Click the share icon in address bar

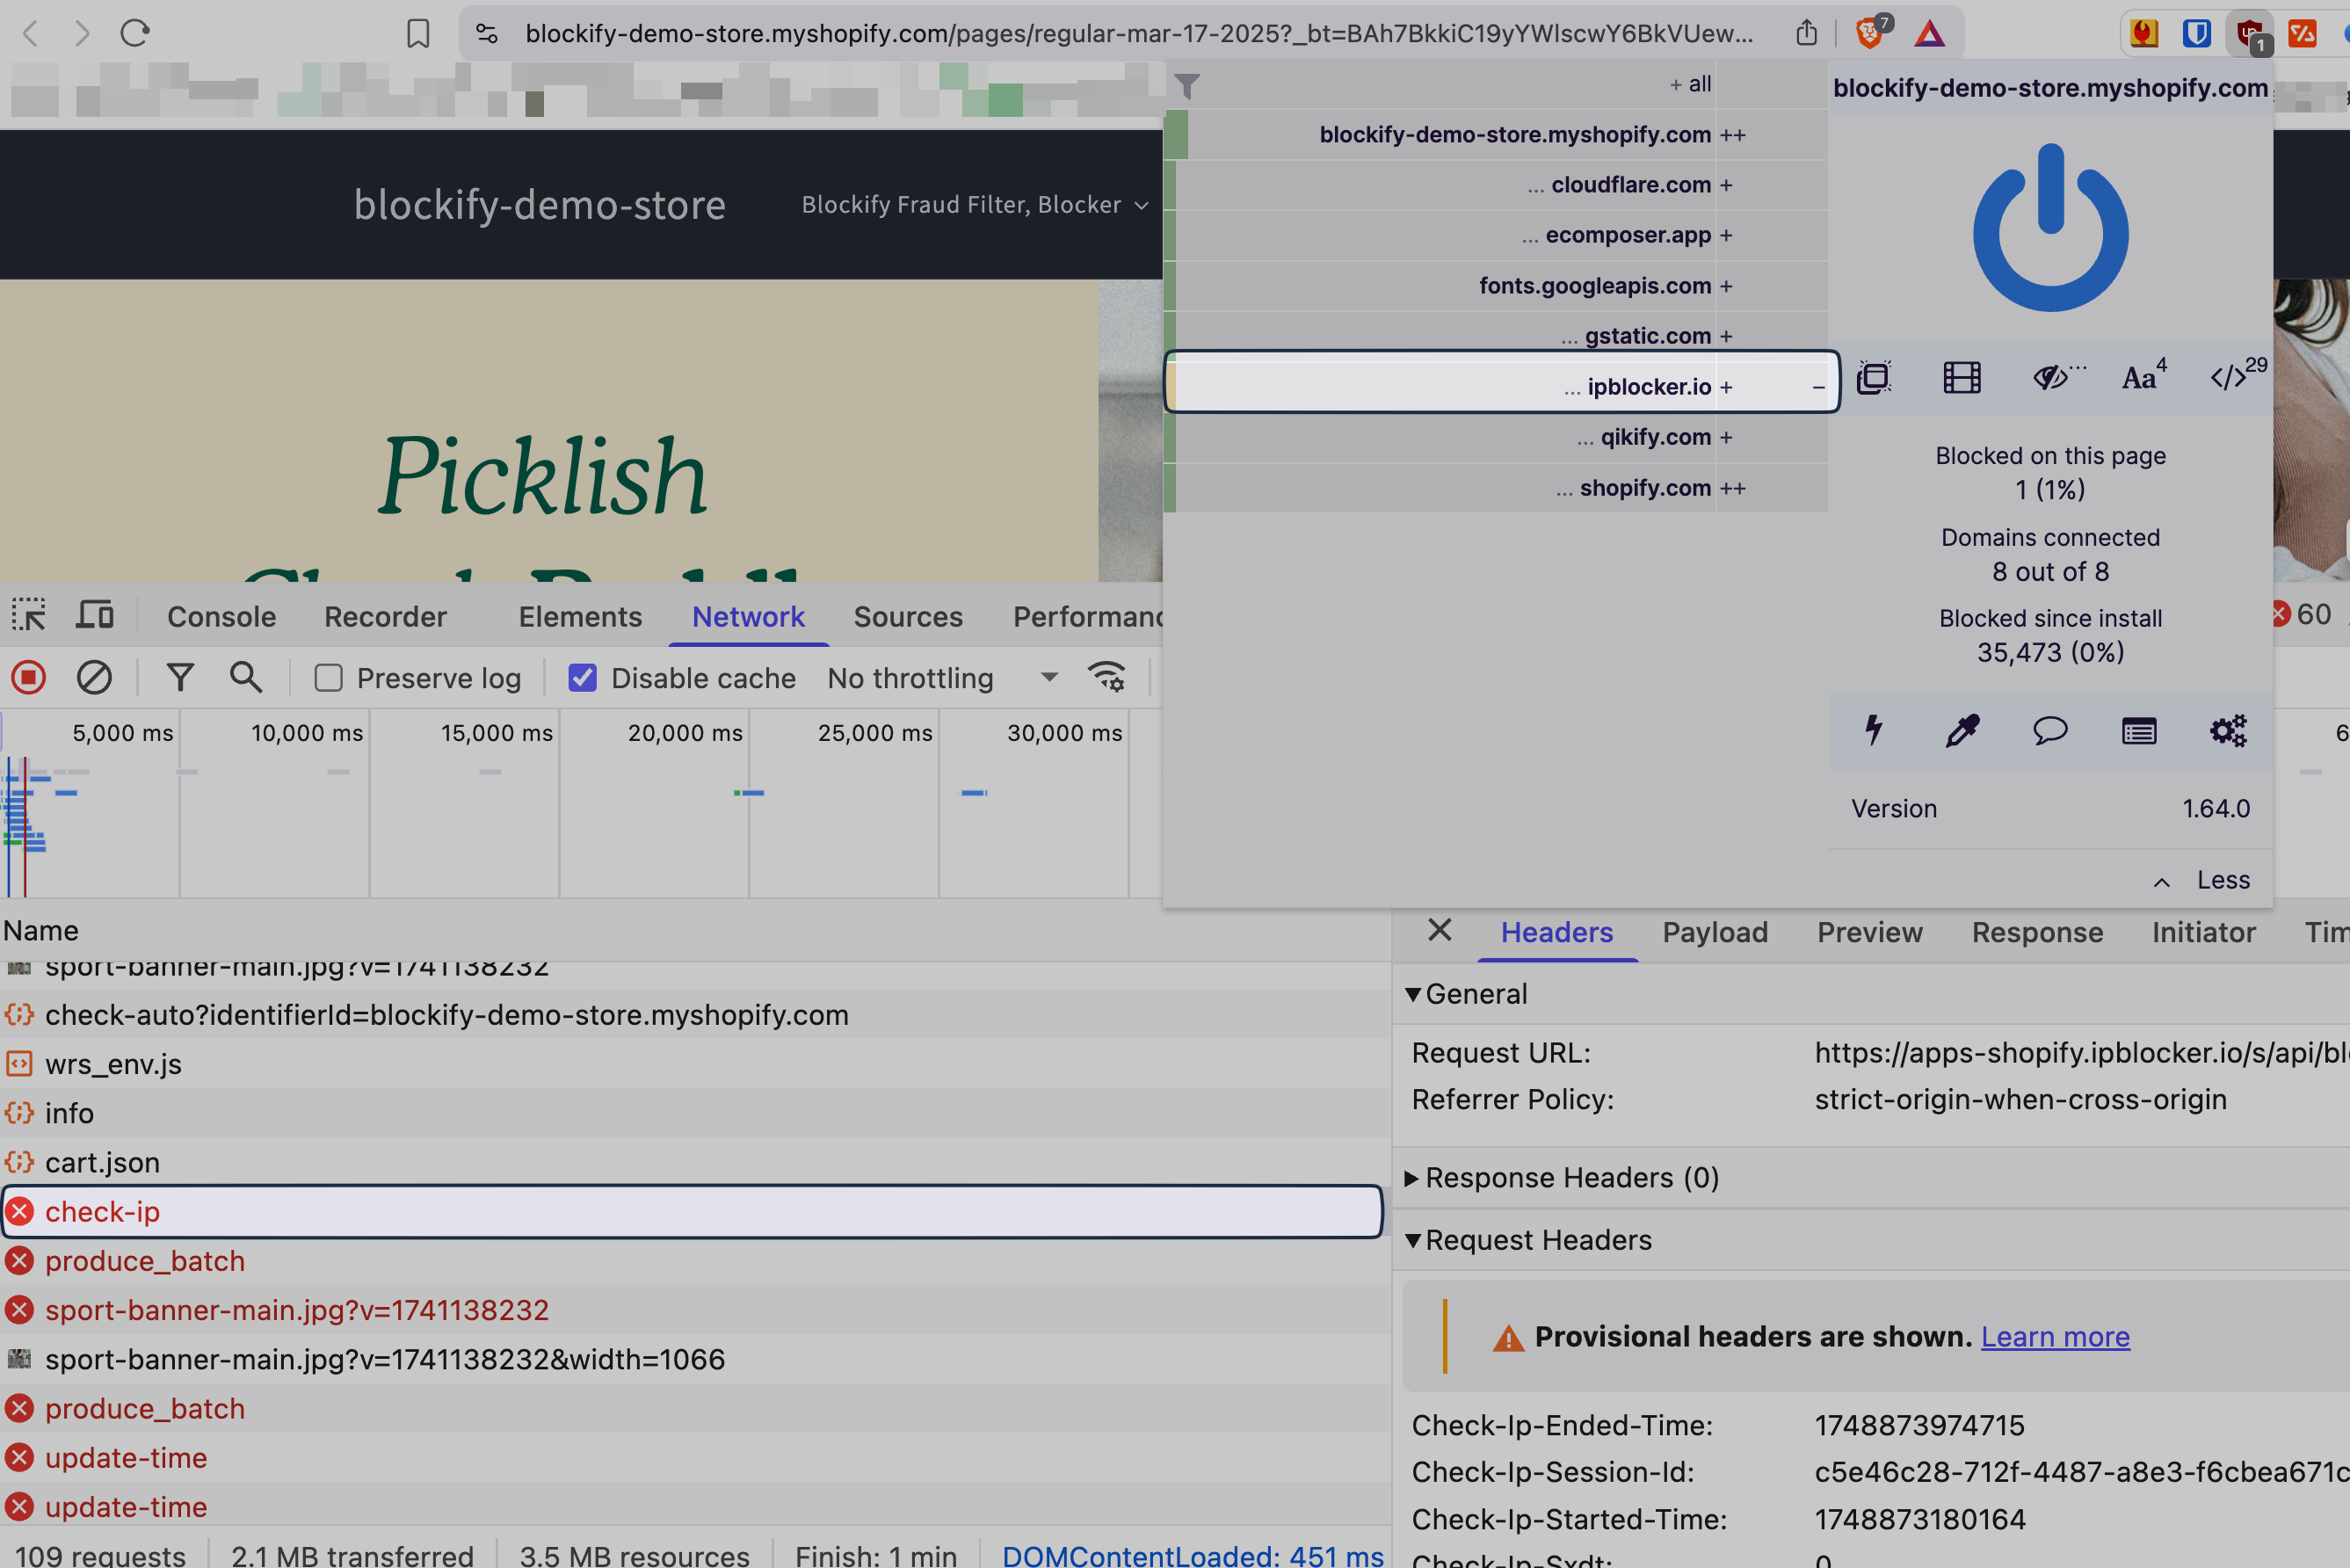pos(1806,33)
